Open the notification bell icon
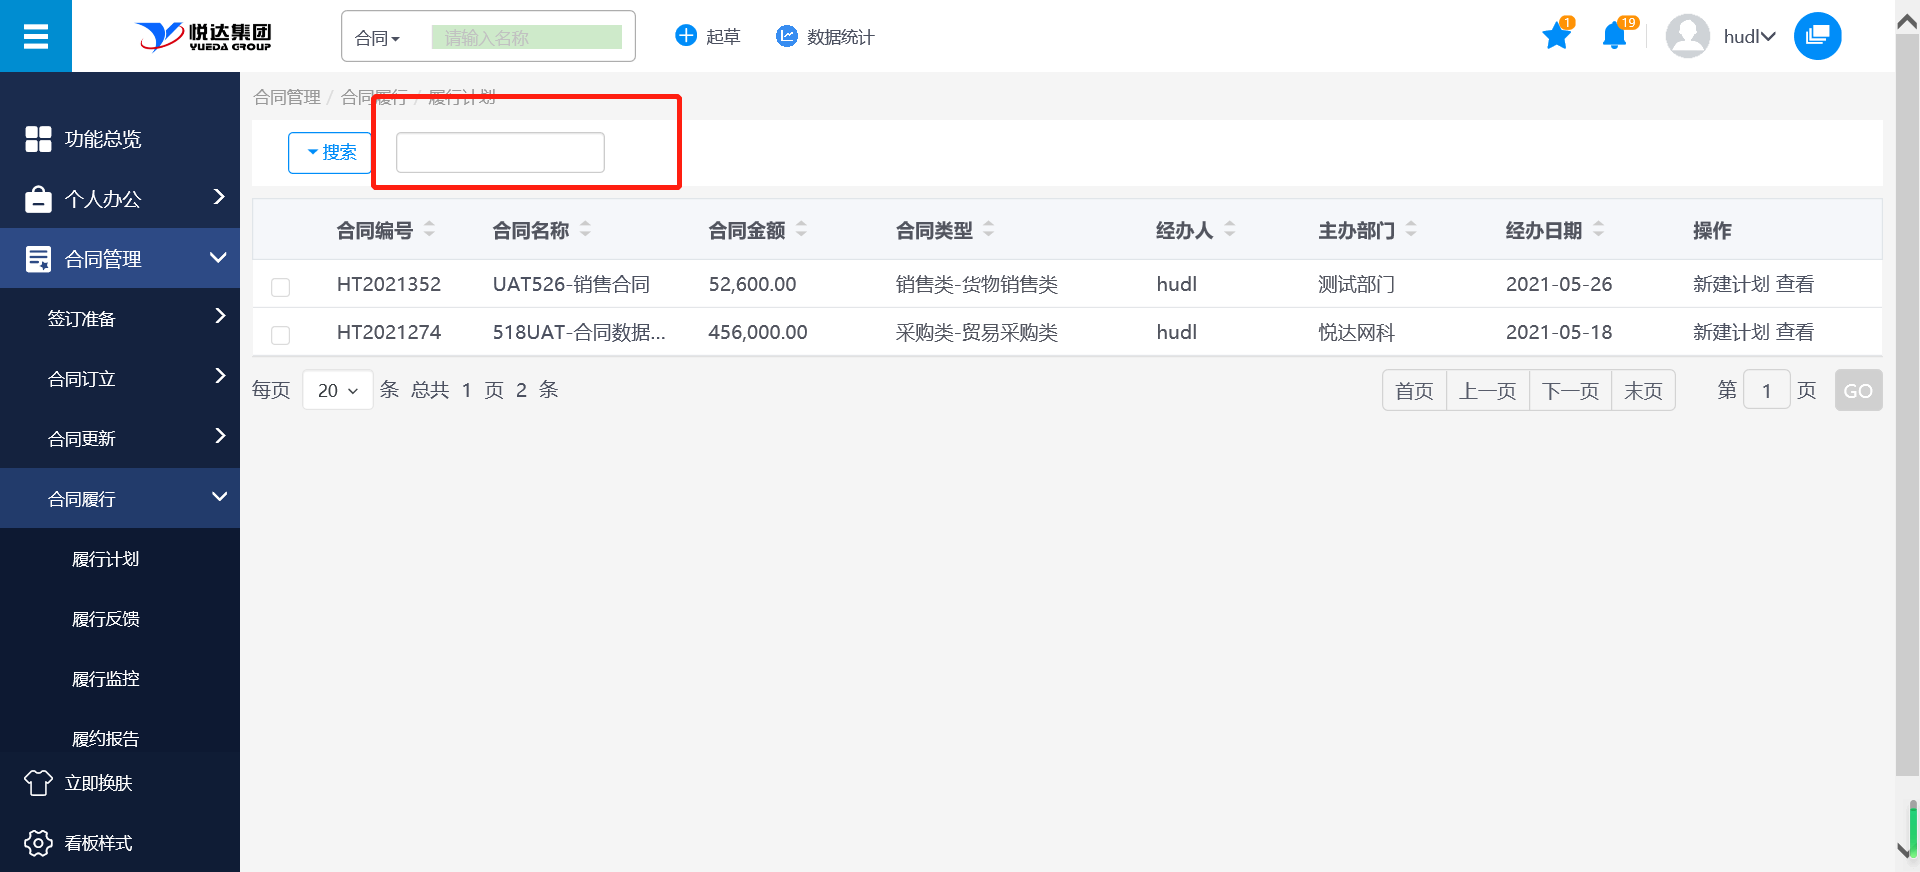Image resolution: width=1920 pixels, height=872 pixels. 1614,37
